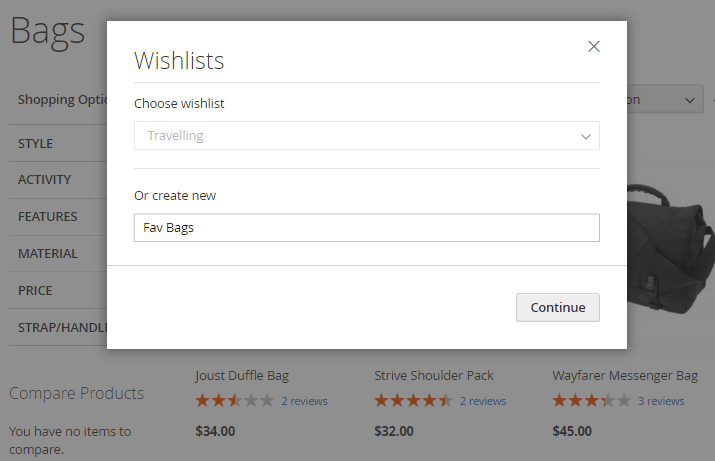Click the black messenger bag product image
This screenshot has height=461, width=715.
pos(670,250)
